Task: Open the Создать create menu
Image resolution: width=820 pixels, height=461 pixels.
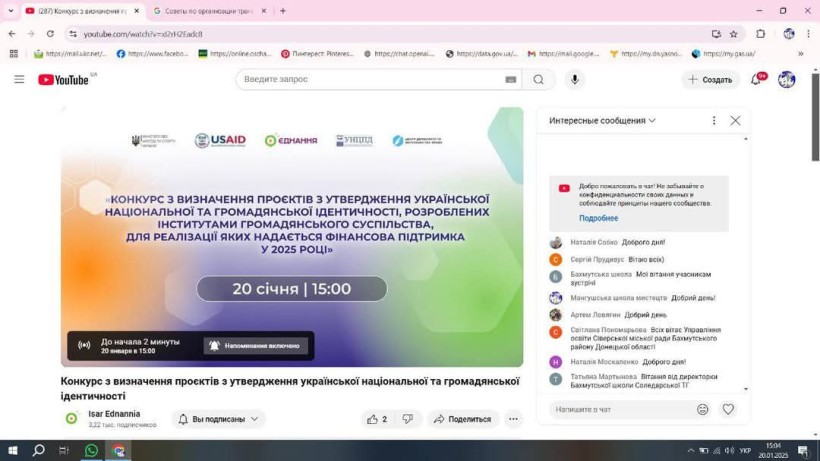Action: coord(710,79)
